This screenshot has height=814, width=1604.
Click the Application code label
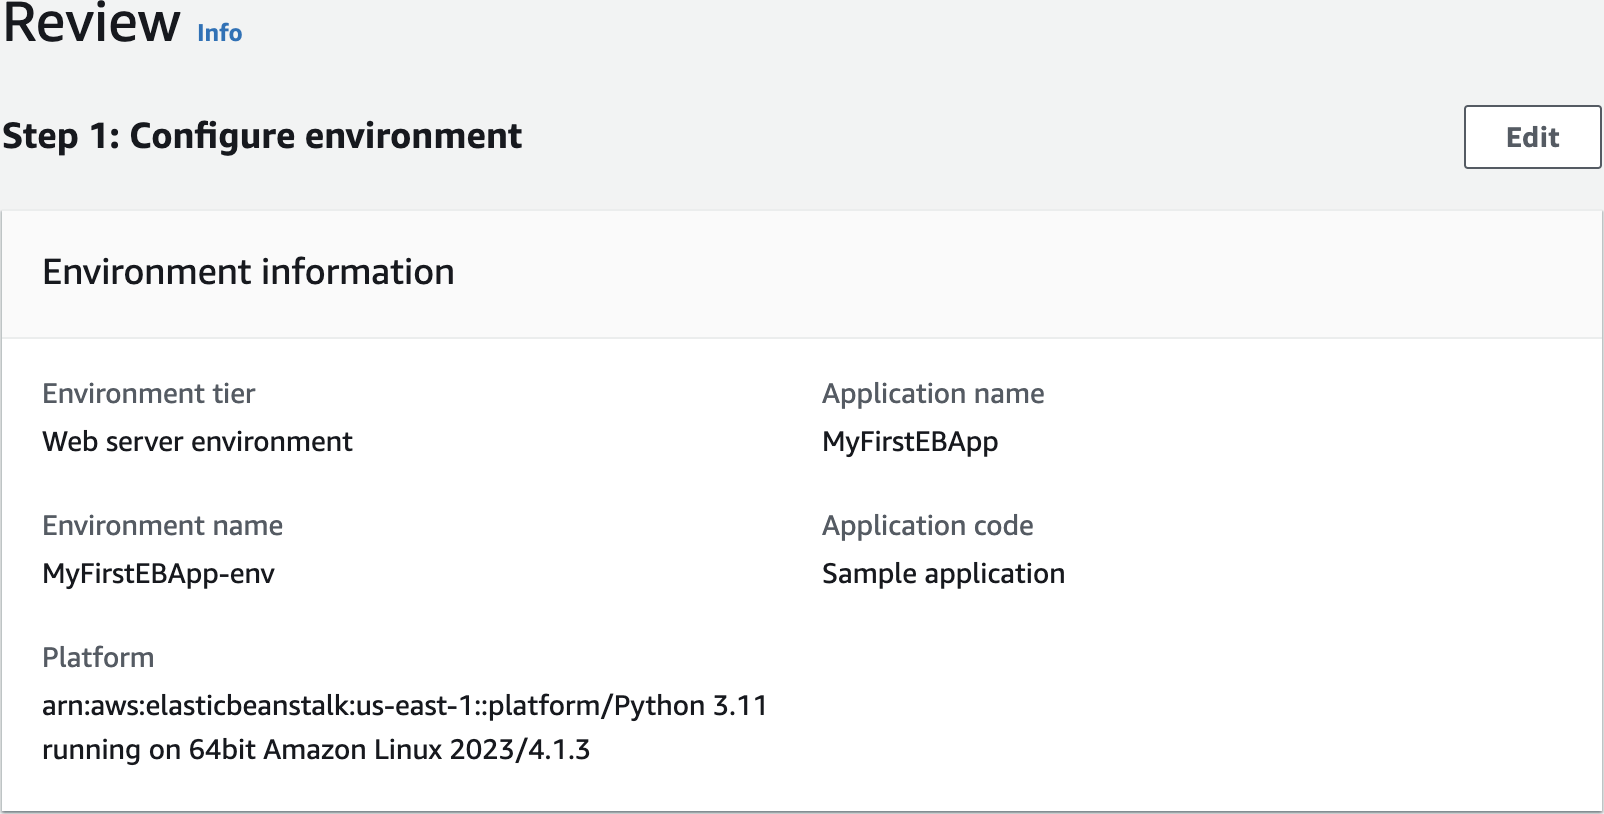point(927,526)
